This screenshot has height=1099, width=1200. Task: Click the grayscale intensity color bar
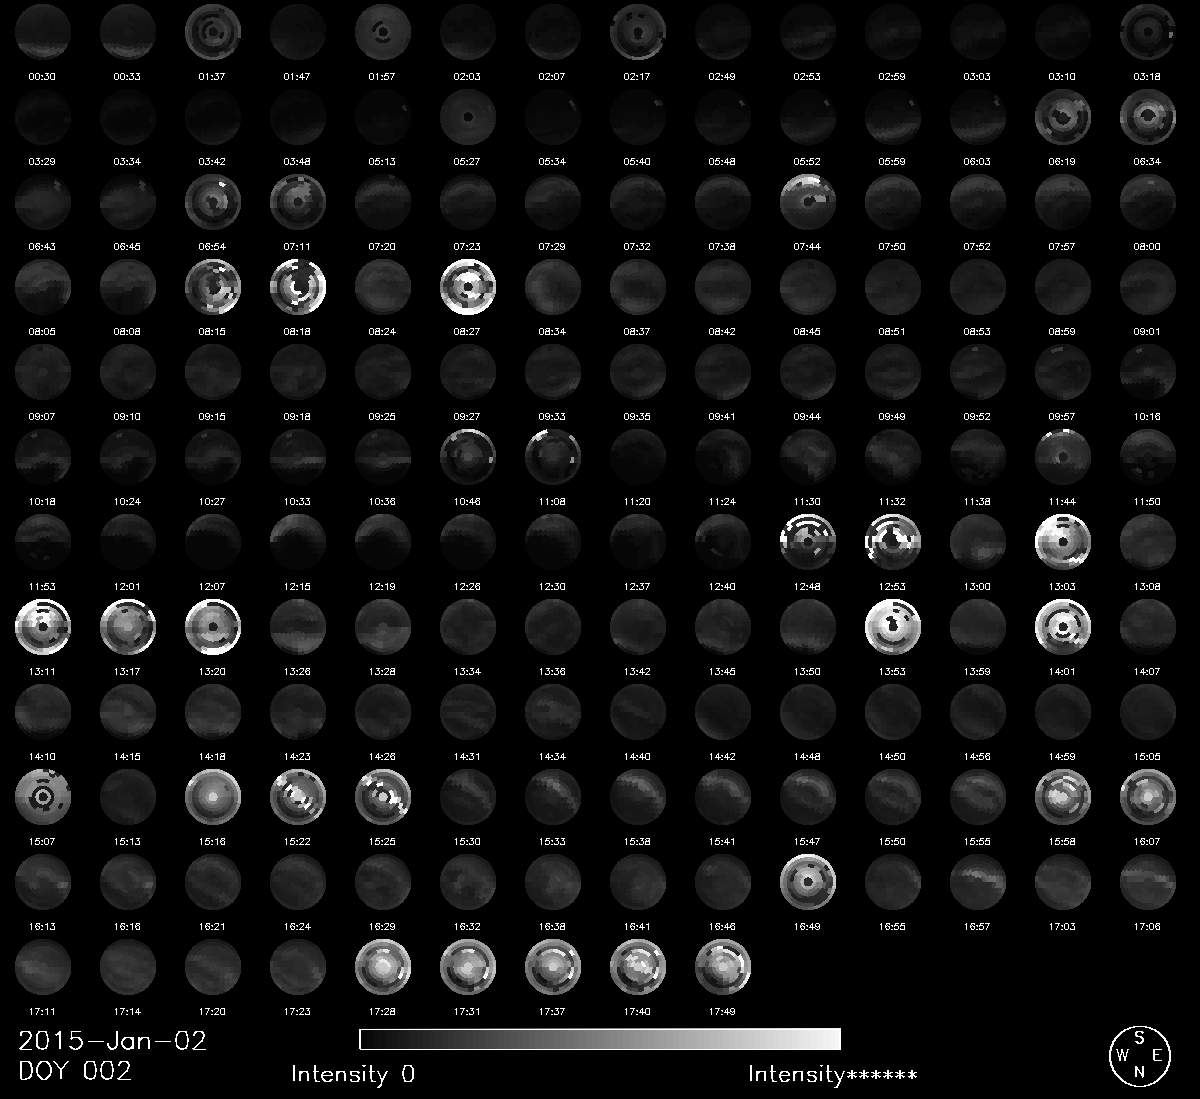coord(600,1039)
